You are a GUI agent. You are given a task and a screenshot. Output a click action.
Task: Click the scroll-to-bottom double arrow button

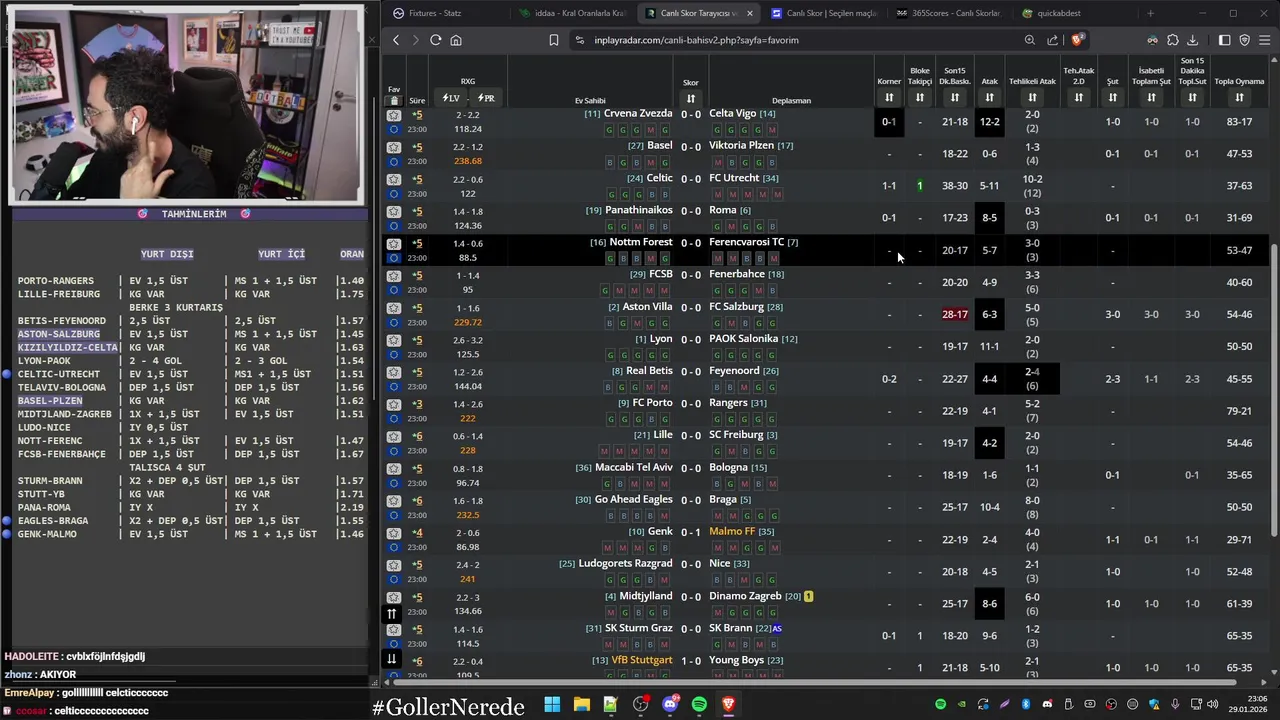click(392, 658)
